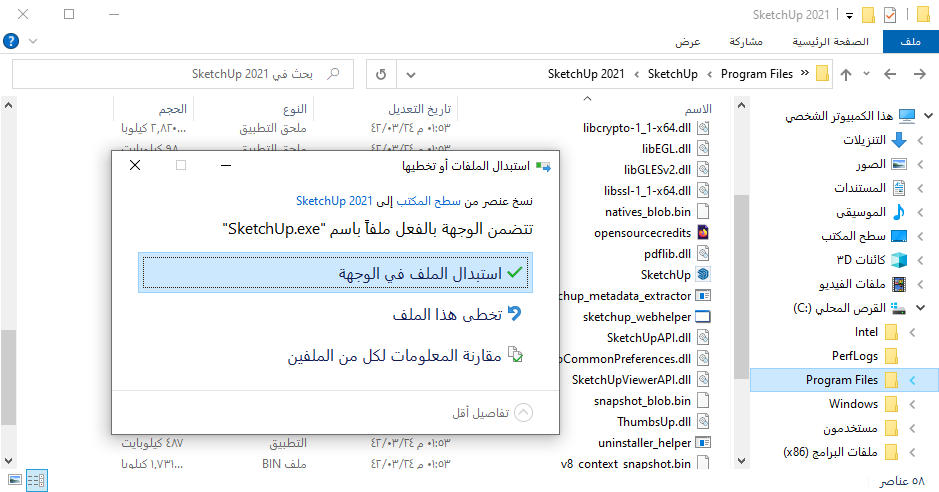The width and height of the screenshot is (939, 492).
Task: Refresh the current folder
Action: point(381,75)
